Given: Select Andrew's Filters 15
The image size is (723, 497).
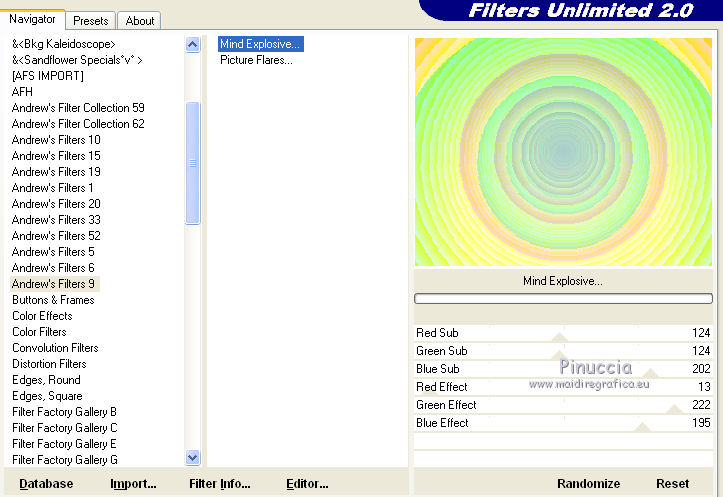Looking at the screenshot, I should (x=56, y=156).
